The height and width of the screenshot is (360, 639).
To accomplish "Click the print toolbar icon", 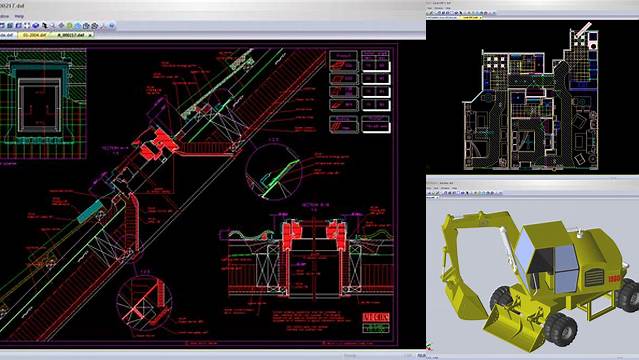I will pyautogui.click(x=95, y=25).
